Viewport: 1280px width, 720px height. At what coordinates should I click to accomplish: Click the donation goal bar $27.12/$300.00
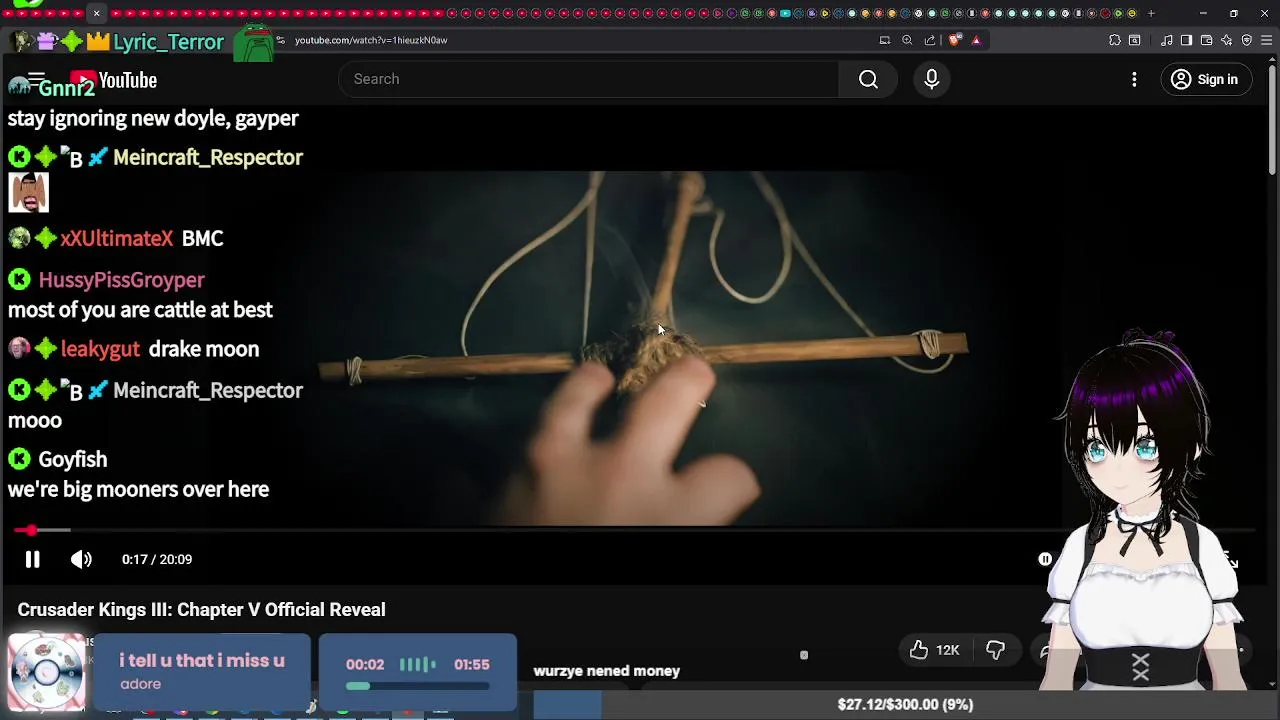point(905,704)
